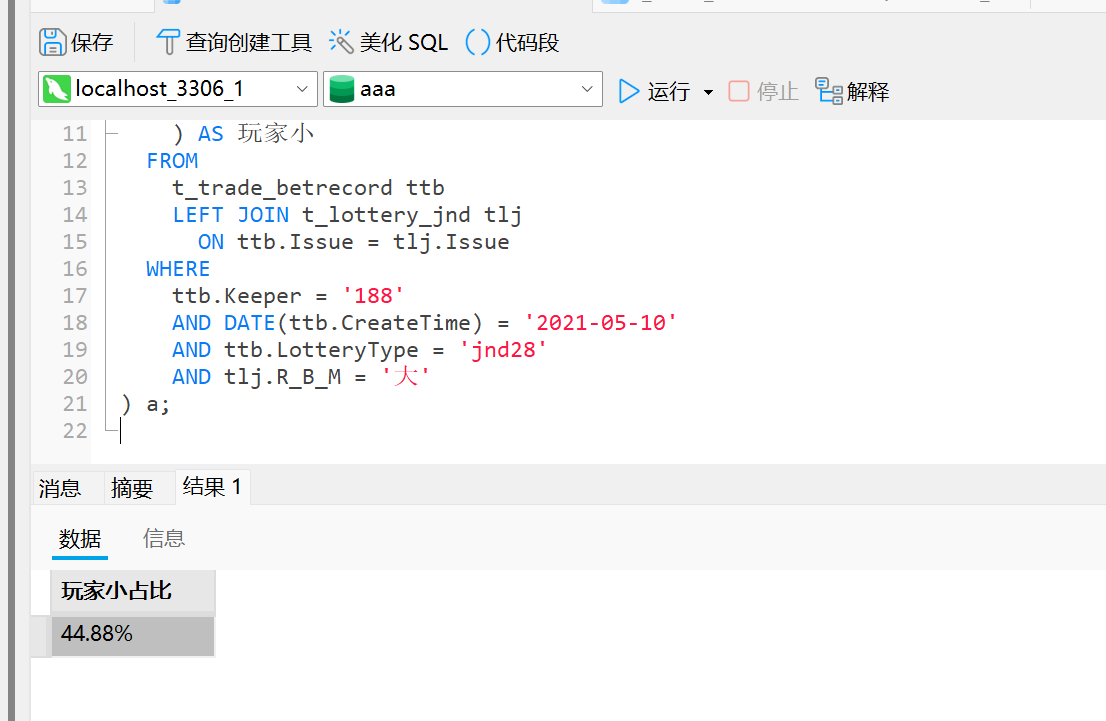Click the FROM keyword on line 12
This screenshot has width=1106, height=721.
(172, 161)
